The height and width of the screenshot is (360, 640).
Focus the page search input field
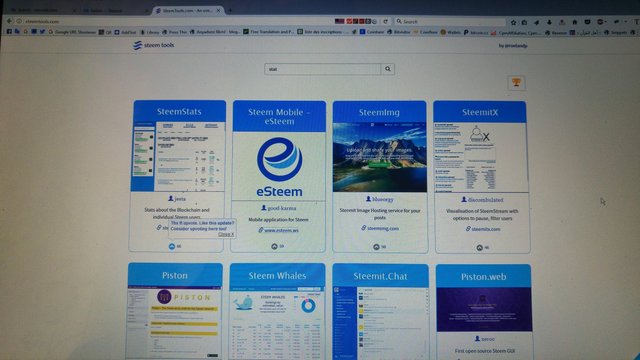(x=322, y=69)
